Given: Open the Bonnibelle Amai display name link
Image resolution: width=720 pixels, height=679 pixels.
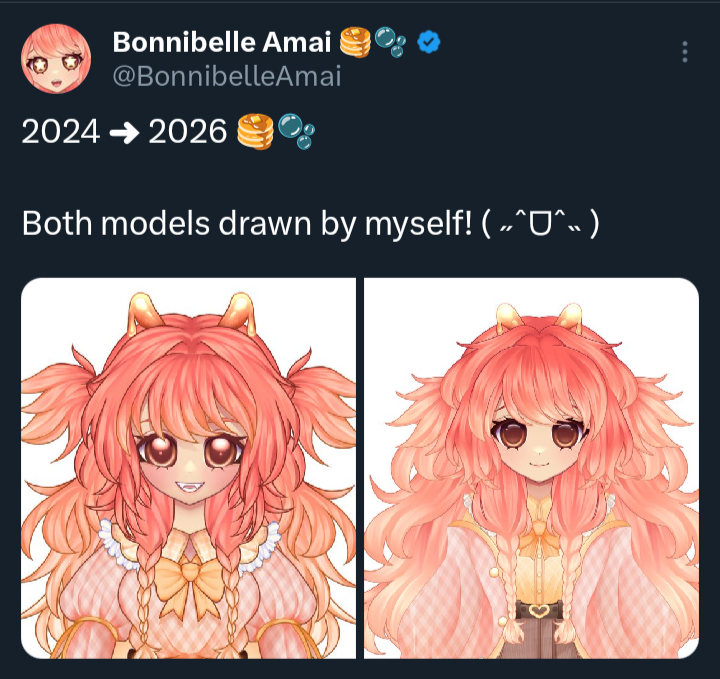Looking at the screenshot, I should click(x=222, y=42).
